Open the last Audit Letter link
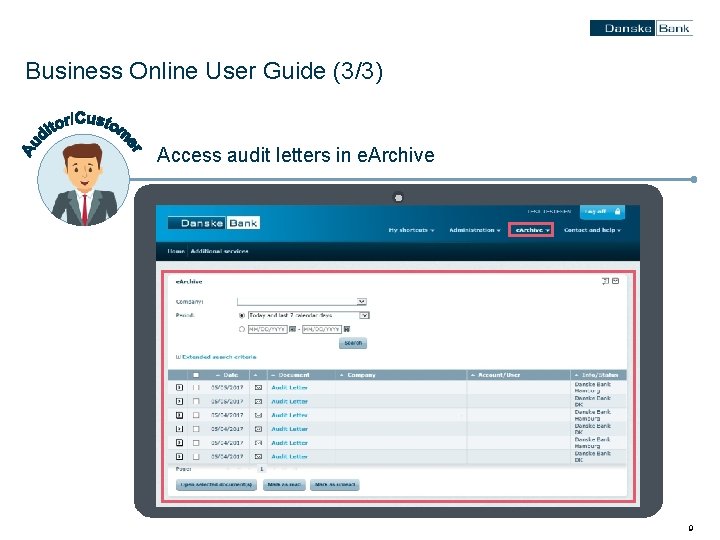 289,456
